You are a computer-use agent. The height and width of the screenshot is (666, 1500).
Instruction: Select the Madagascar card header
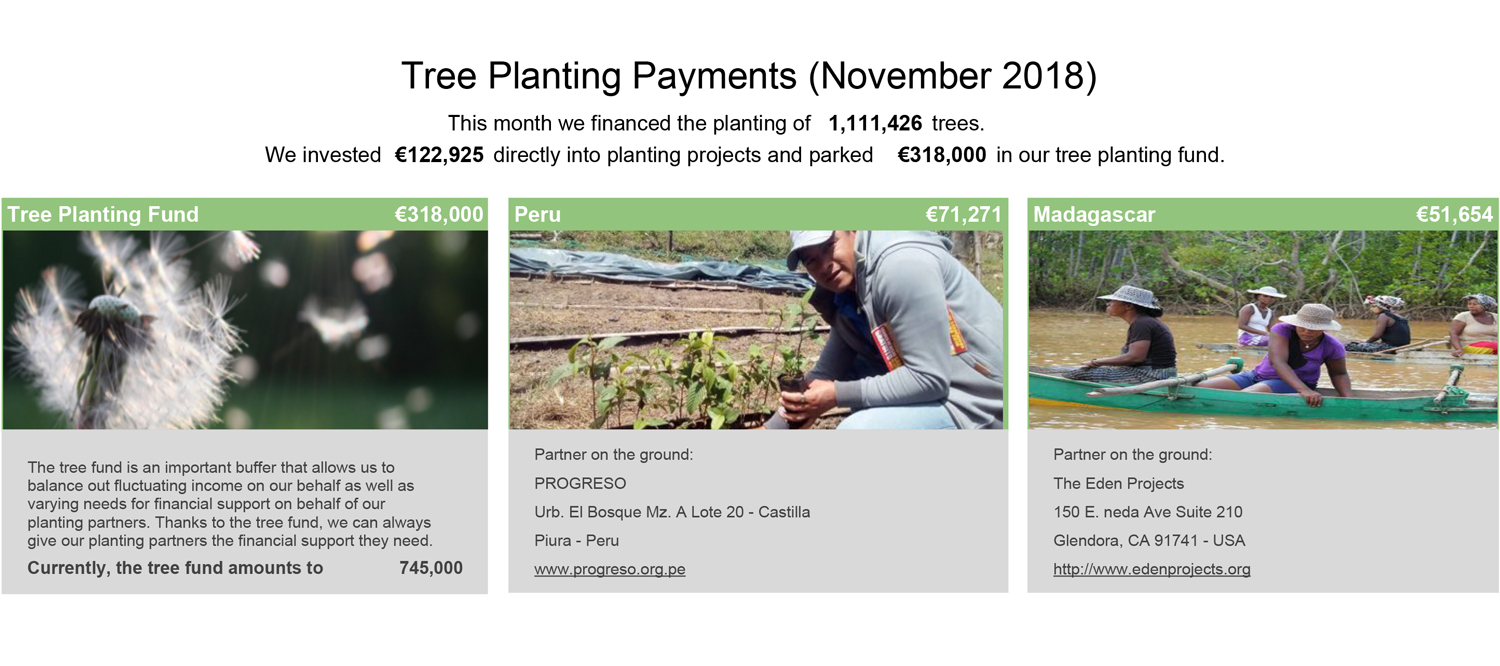point(1263,214)
